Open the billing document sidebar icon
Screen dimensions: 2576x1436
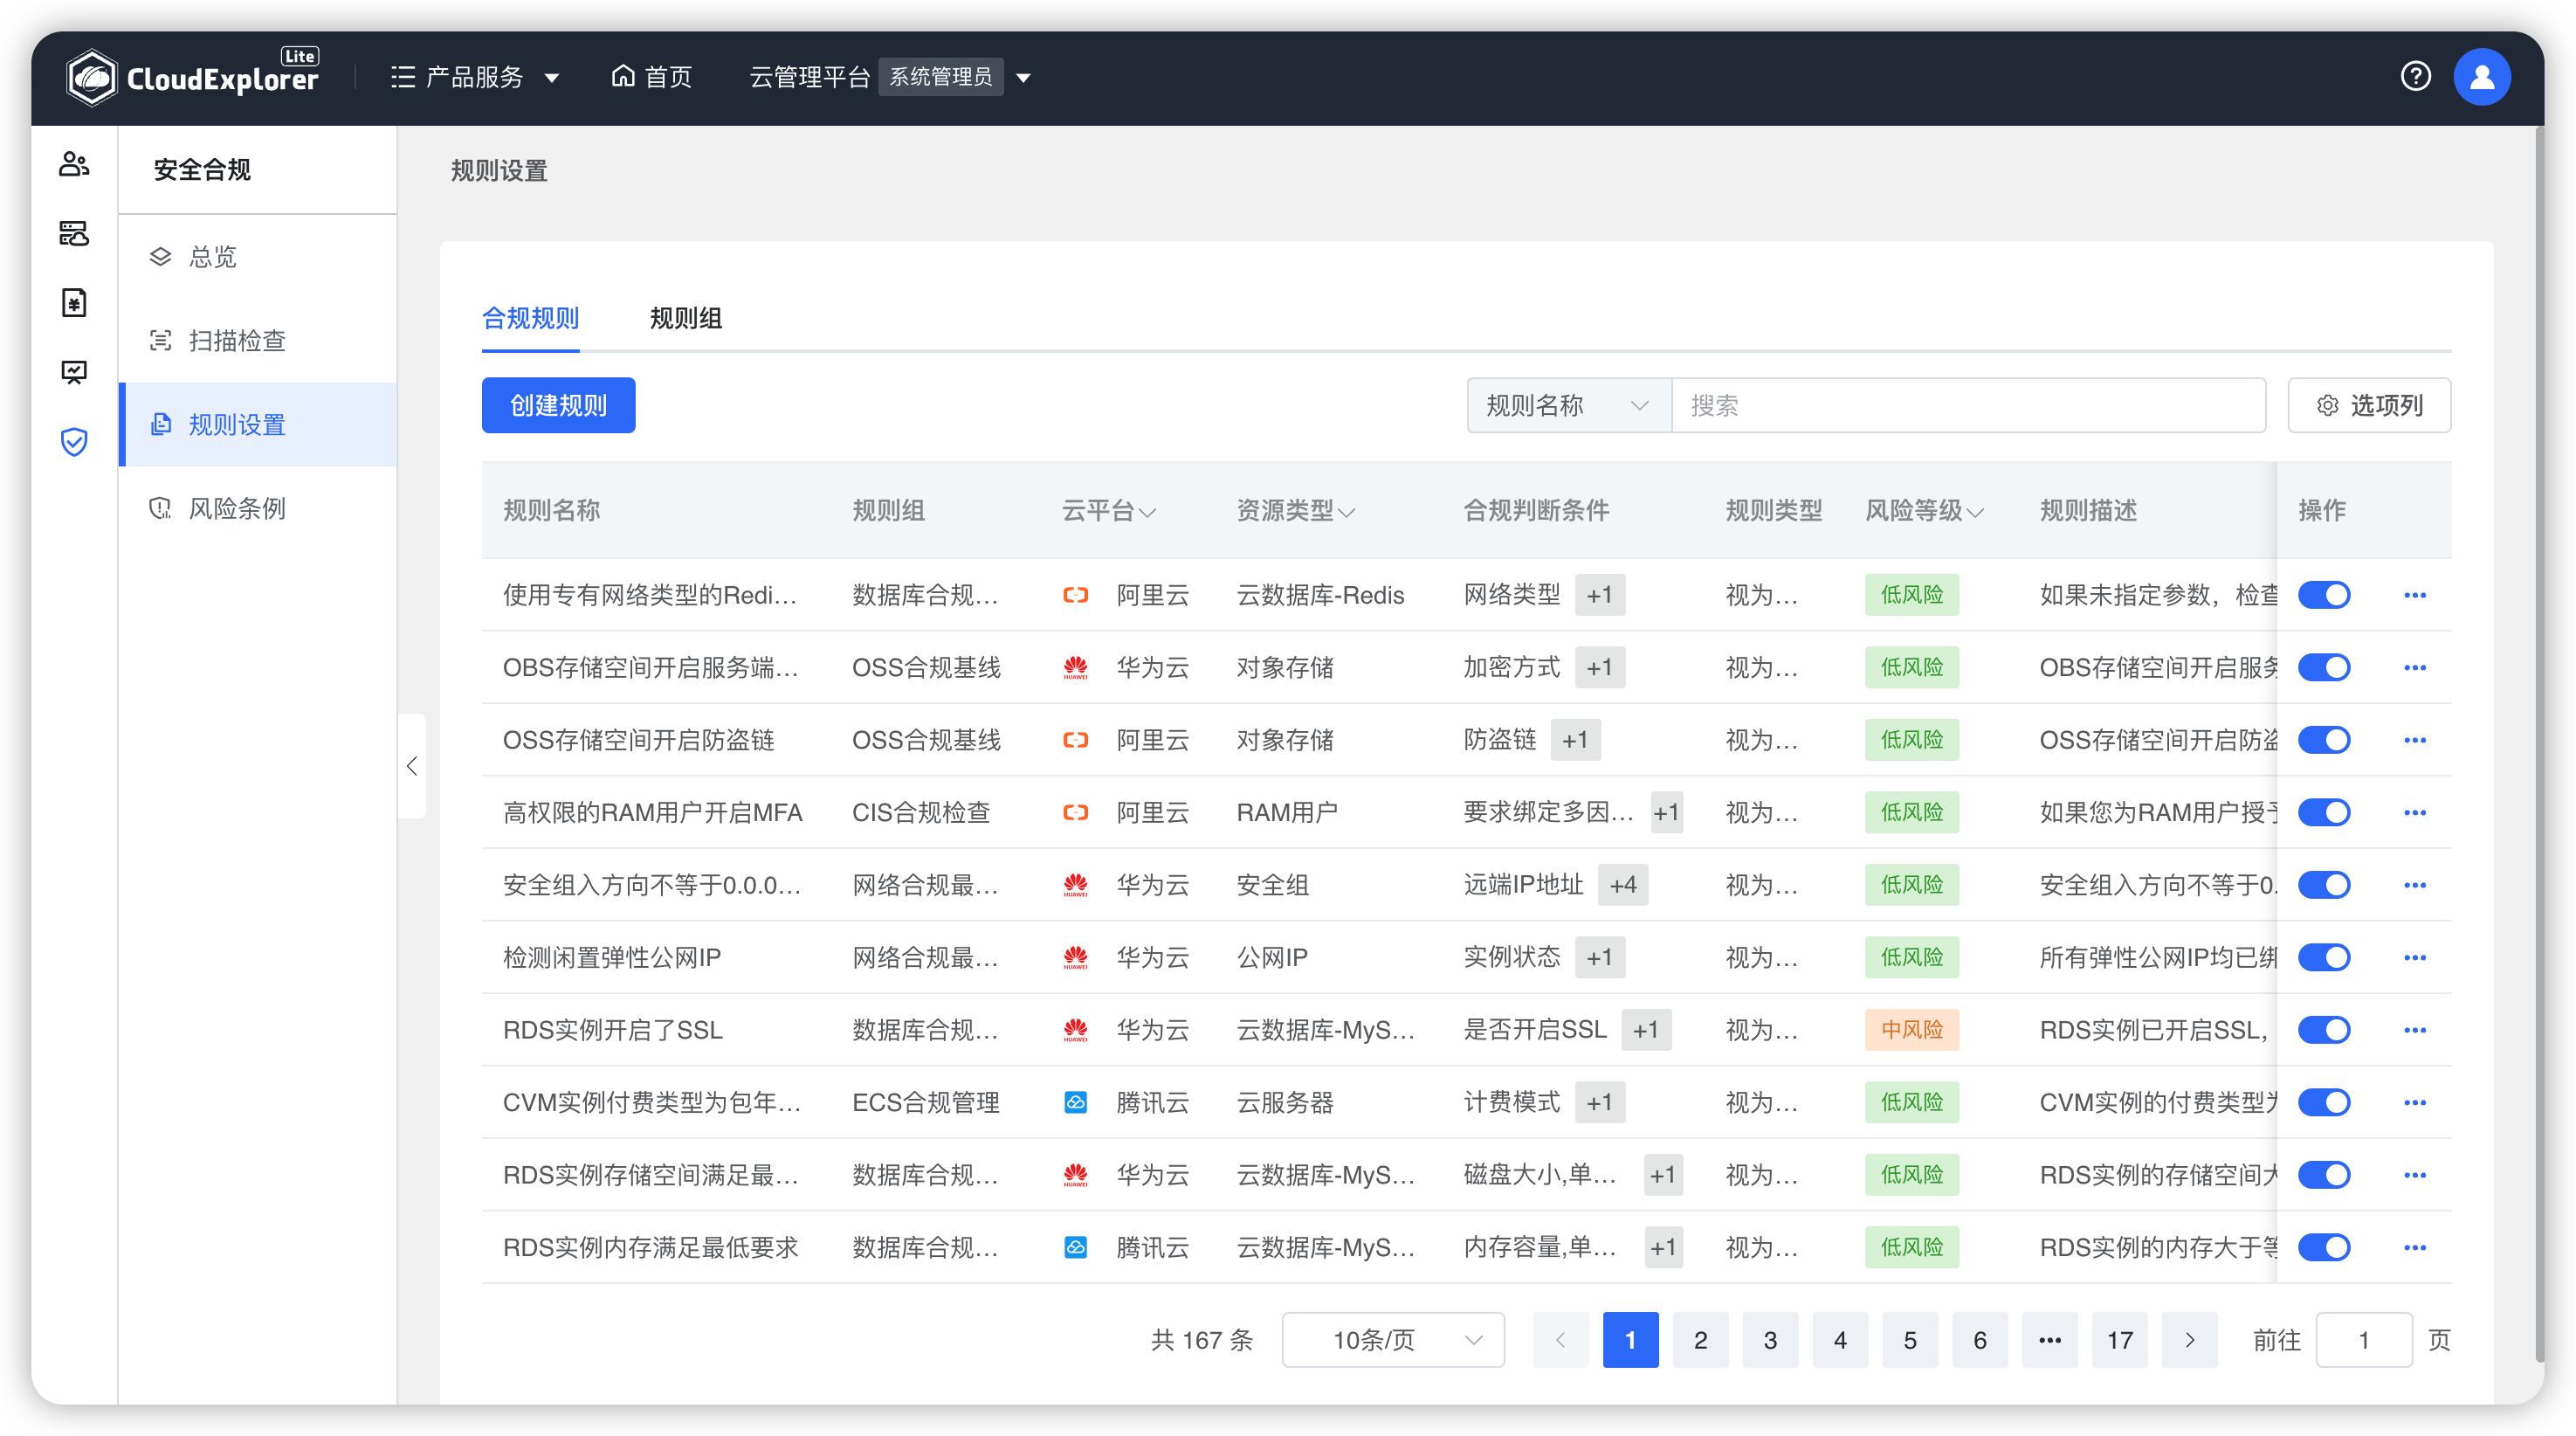pos(74,302)
